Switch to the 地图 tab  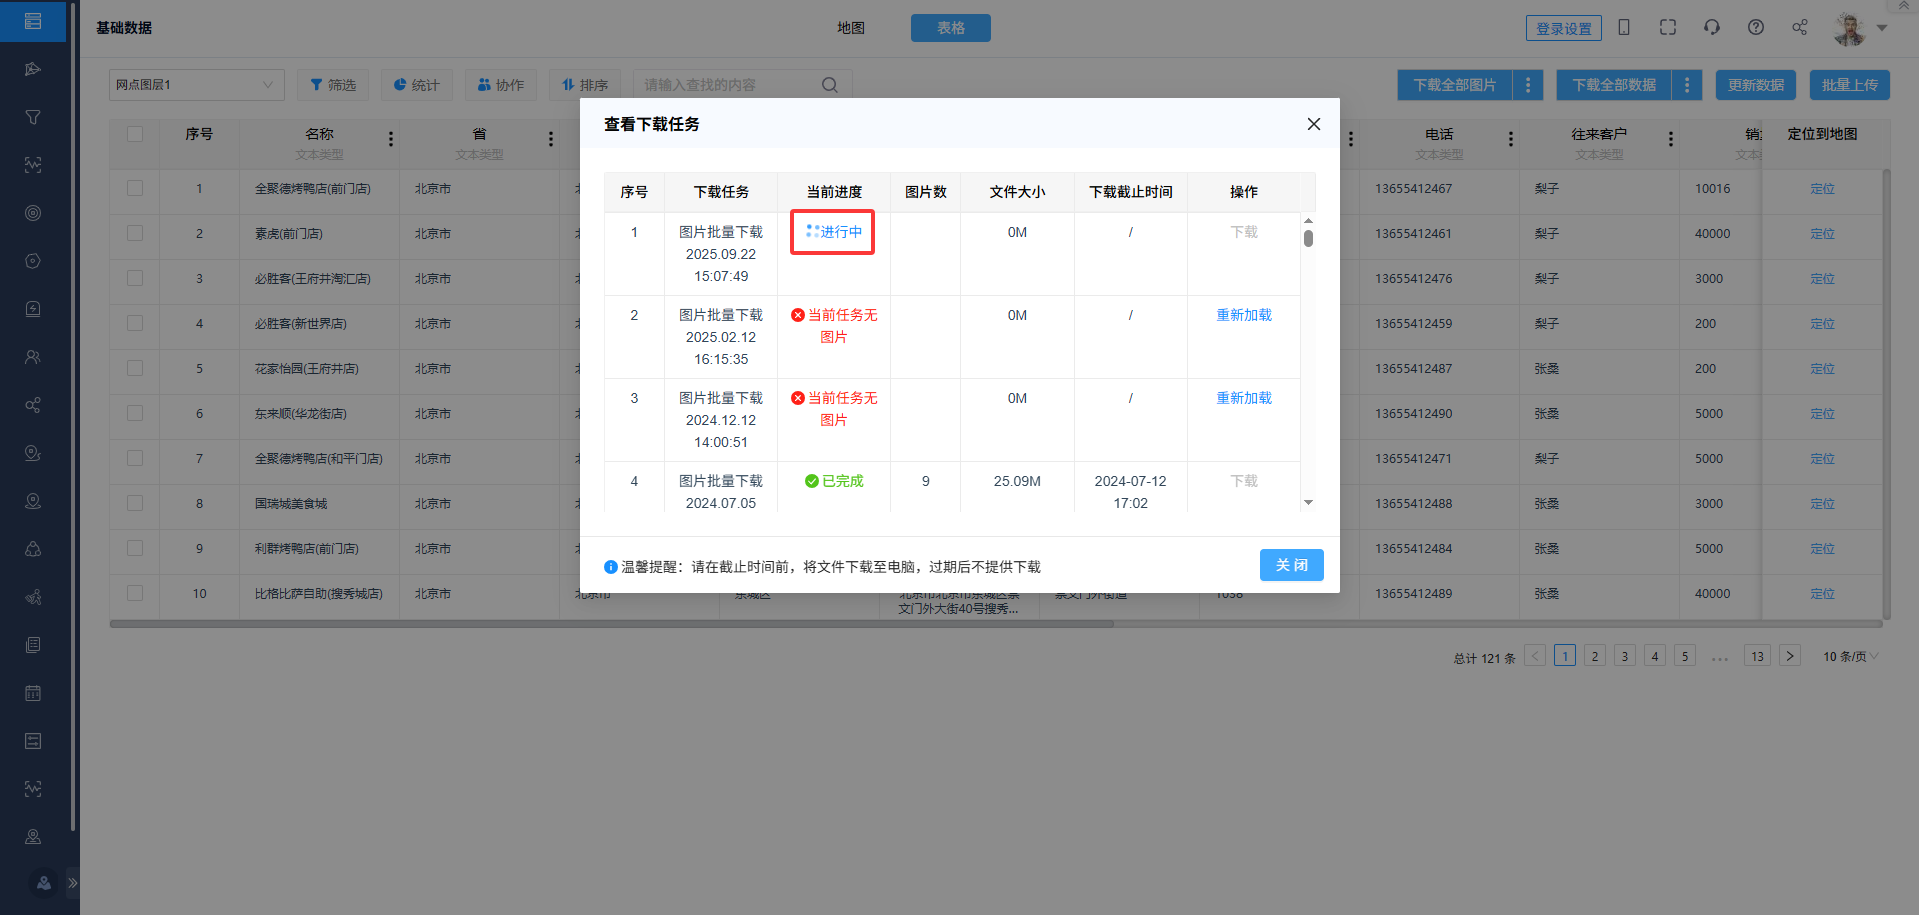click(x=850, y=28)
